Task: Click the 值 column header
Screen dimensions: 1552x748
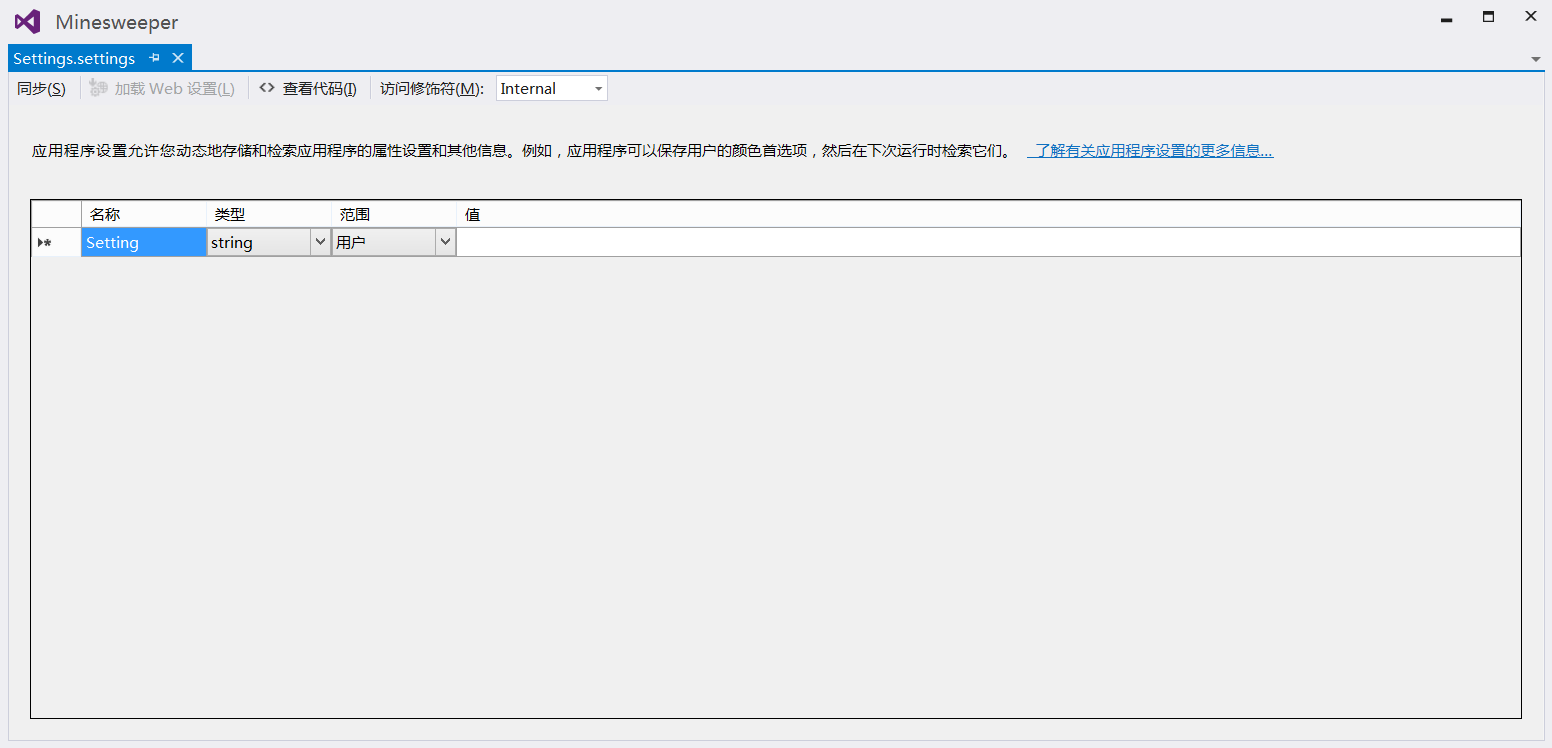Action: pyautogui.click(x=988, y=214)
